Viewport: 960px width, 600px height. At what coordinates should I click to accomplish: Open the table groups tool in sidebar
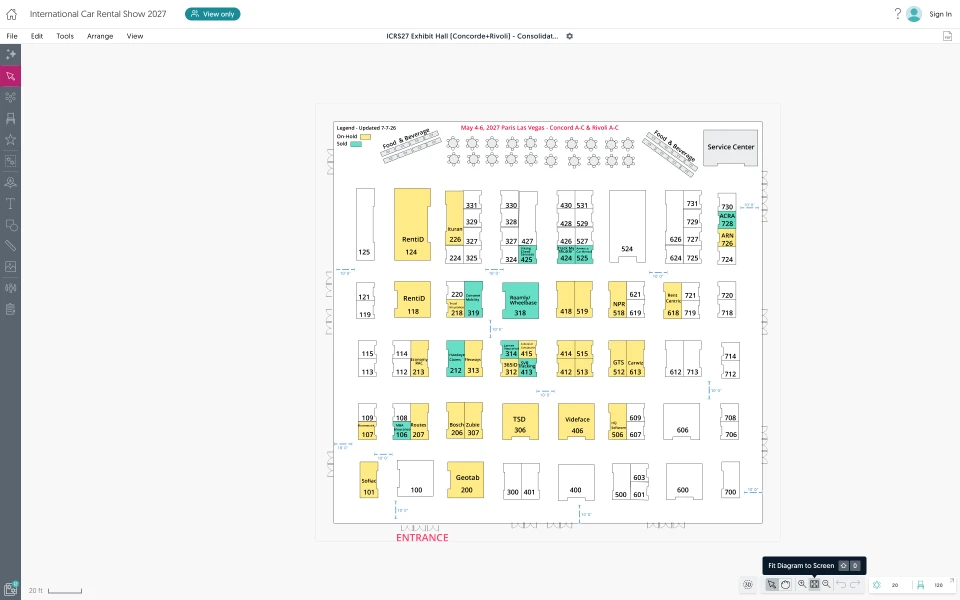coord(10,97)
